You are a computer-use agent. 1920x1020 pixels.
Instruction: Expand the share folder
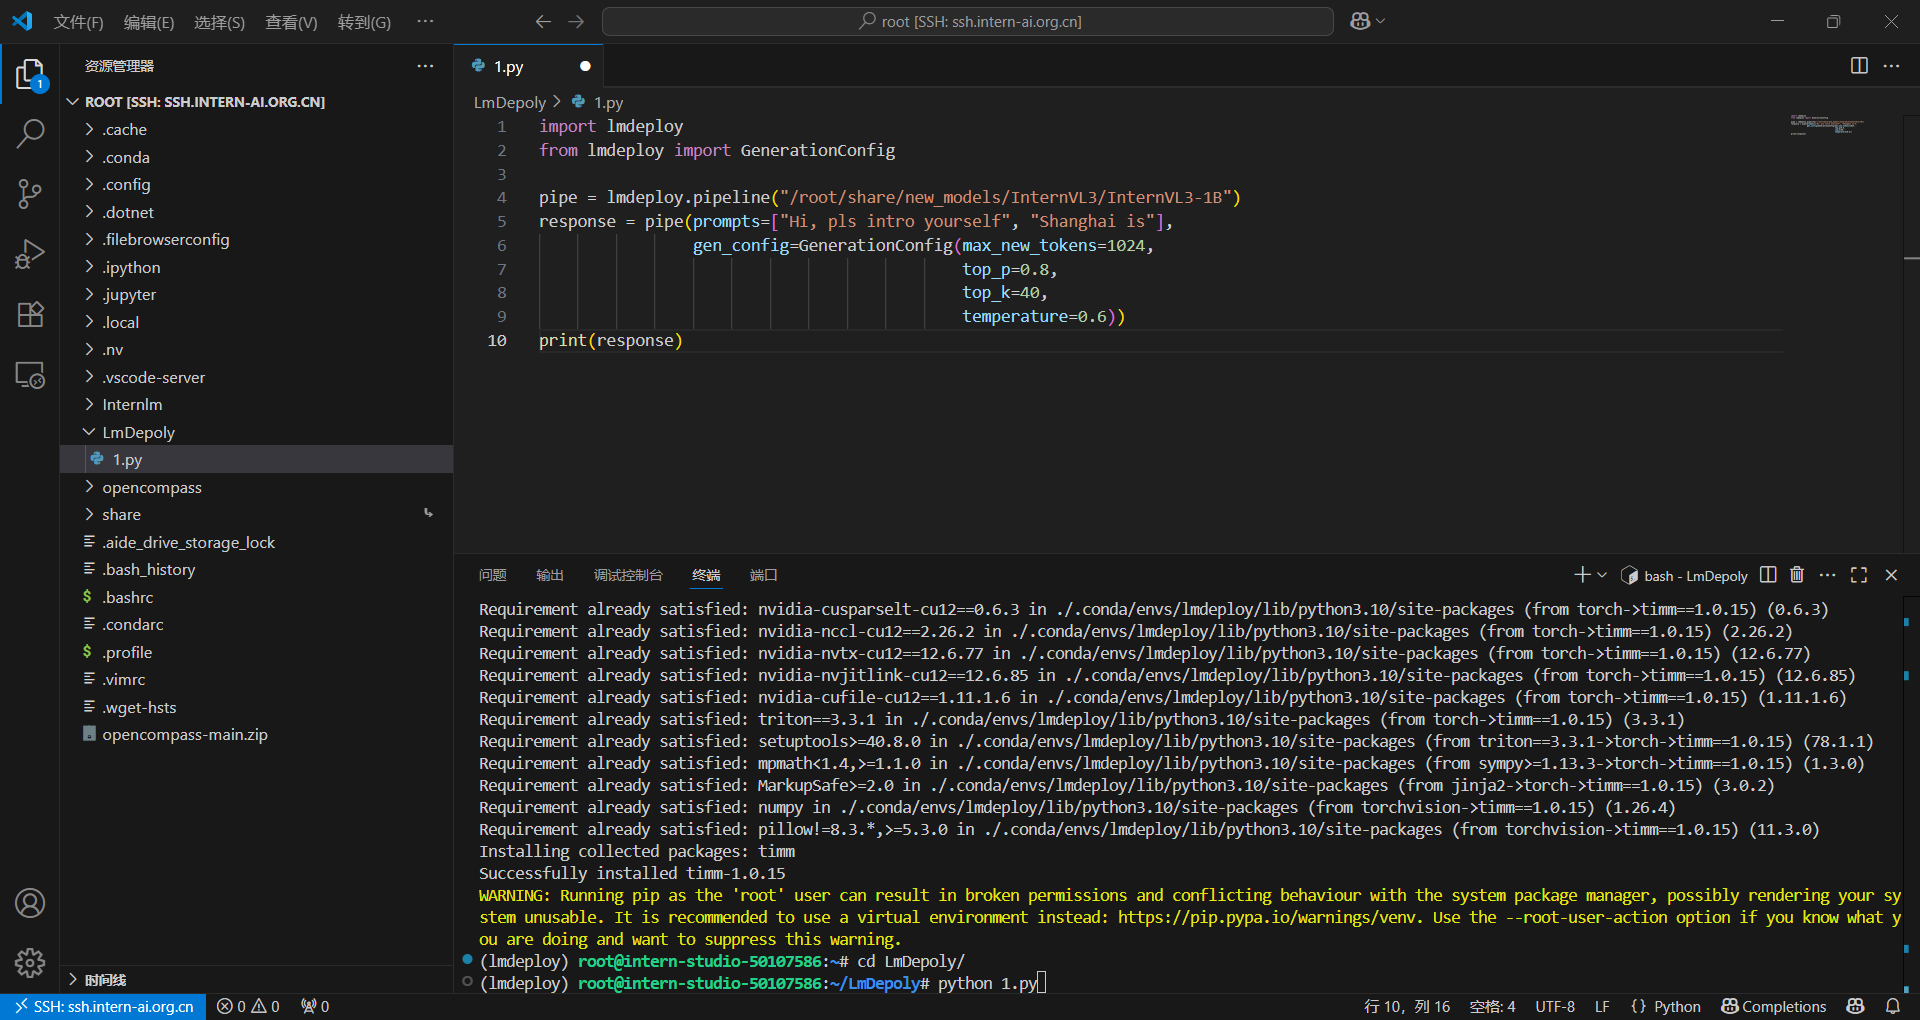tap(256, 514)
